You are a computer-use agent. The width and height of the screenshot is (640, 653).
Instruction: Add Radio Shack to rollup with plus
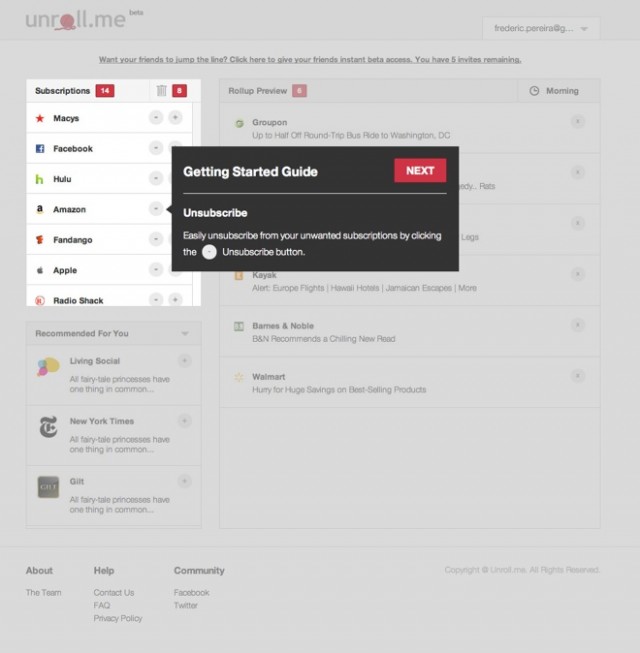click(x=175, y=299)
